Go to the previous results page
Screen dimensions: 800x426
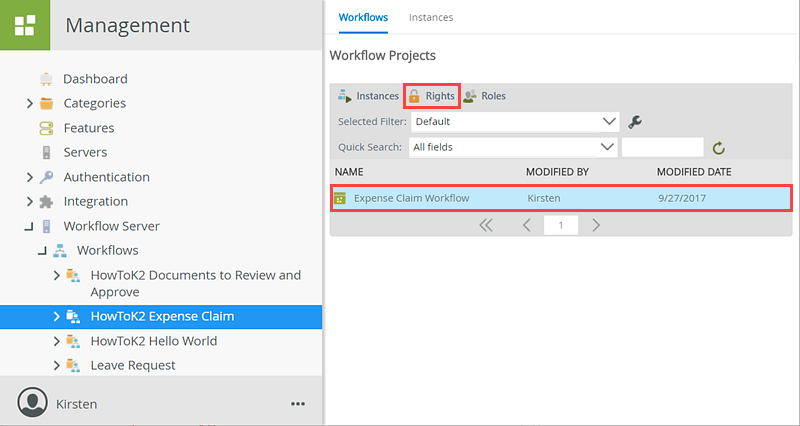click(527, 225)
